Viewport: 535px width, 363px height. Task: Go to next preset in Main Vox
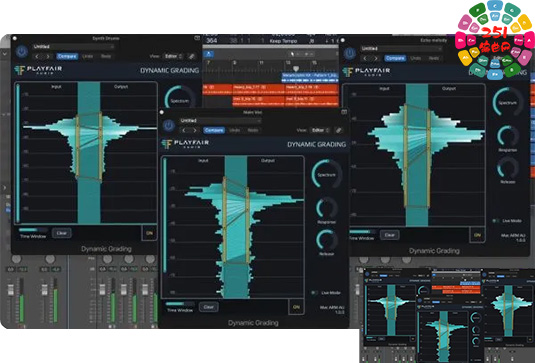tap(195, 130)
